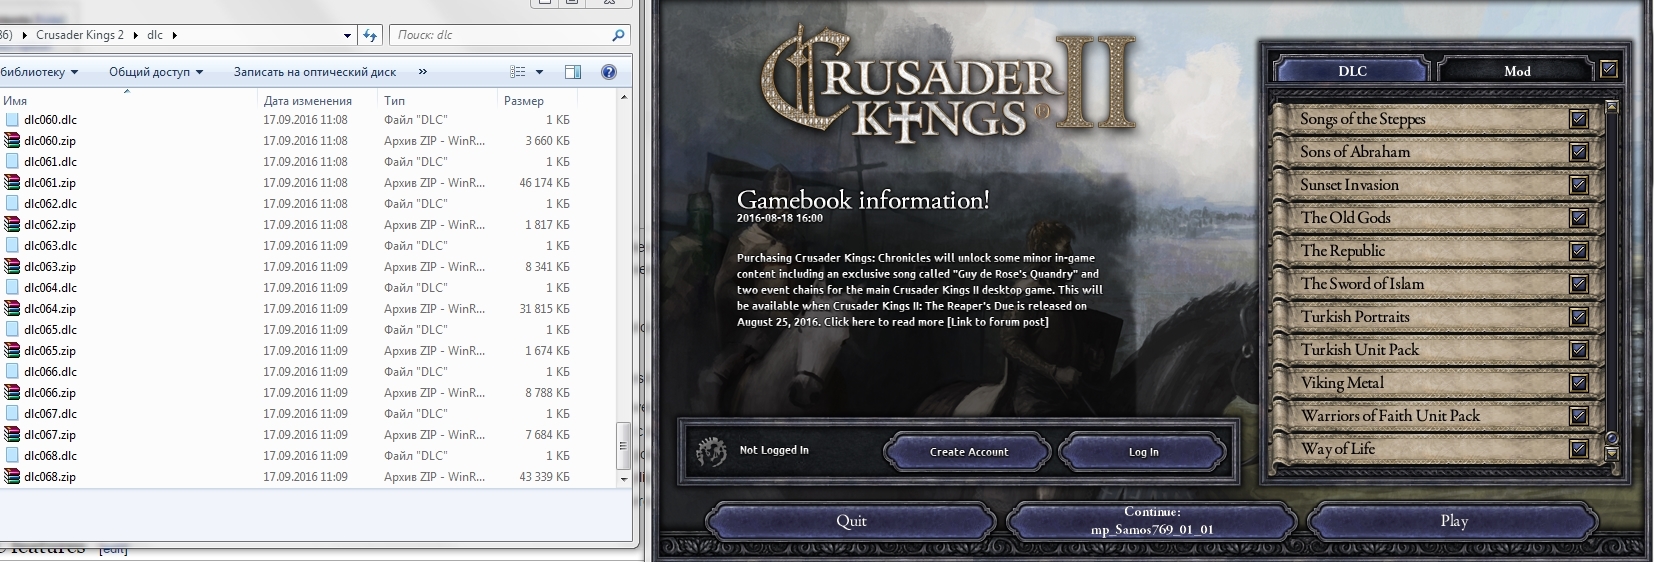Click the dlc063.zip archive icon
This screenshot has height=562, width=1654.
point(12,267)
